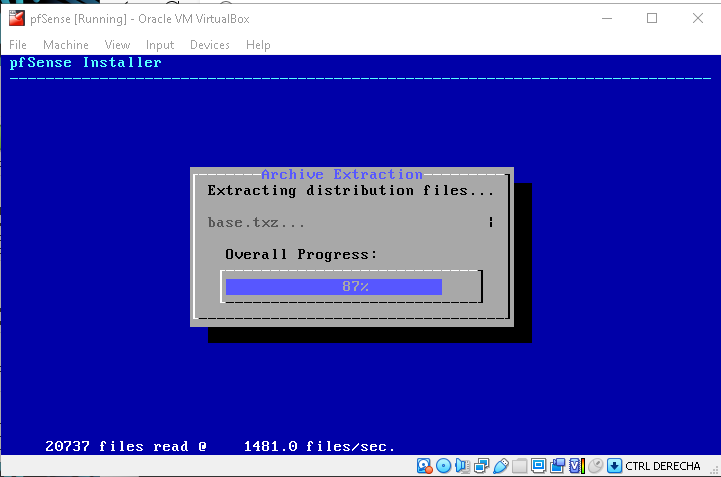Click the keyboard capture arrow icon
The width and height of the screenshot is (721, 477).
[614, 466]
